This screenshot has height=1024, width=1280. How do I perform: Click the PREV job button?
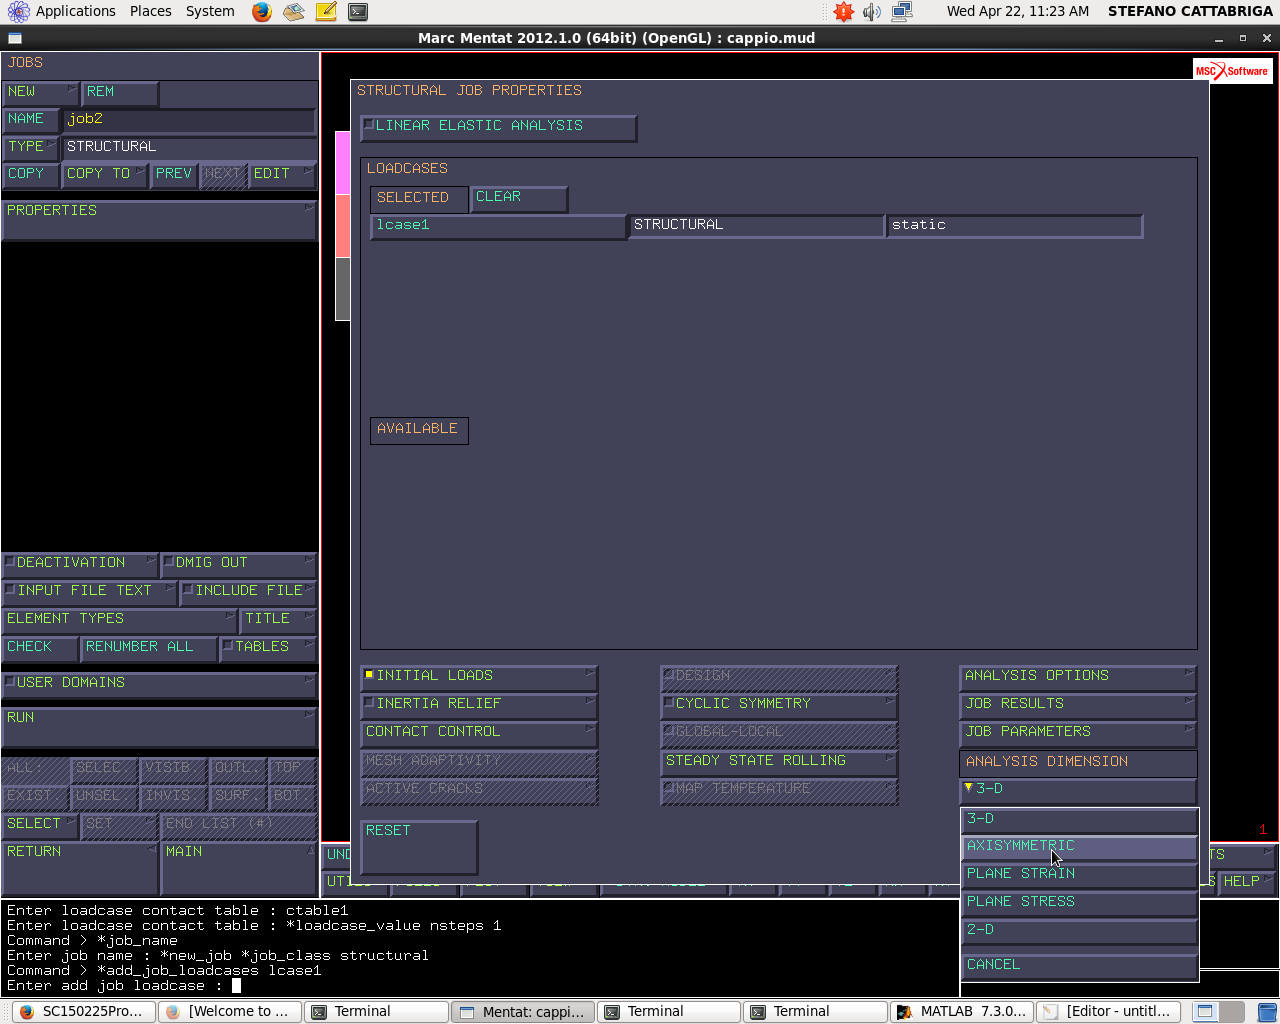(173, 175)
